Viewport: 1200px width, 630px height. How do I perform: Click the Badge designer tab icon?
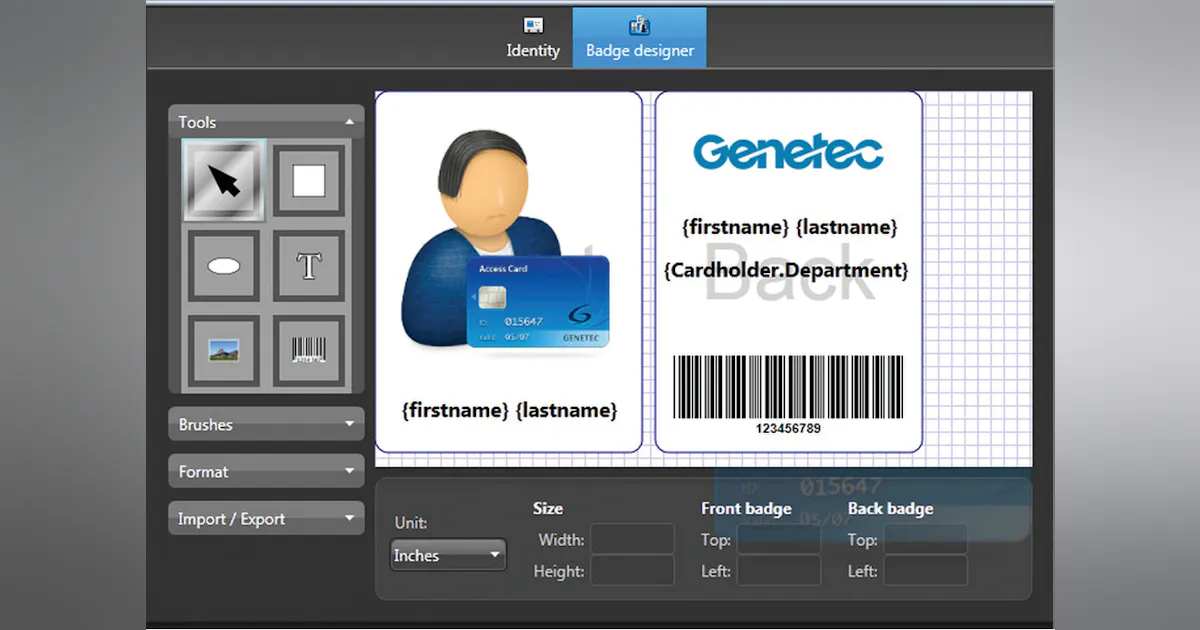(x=639, y=25)
